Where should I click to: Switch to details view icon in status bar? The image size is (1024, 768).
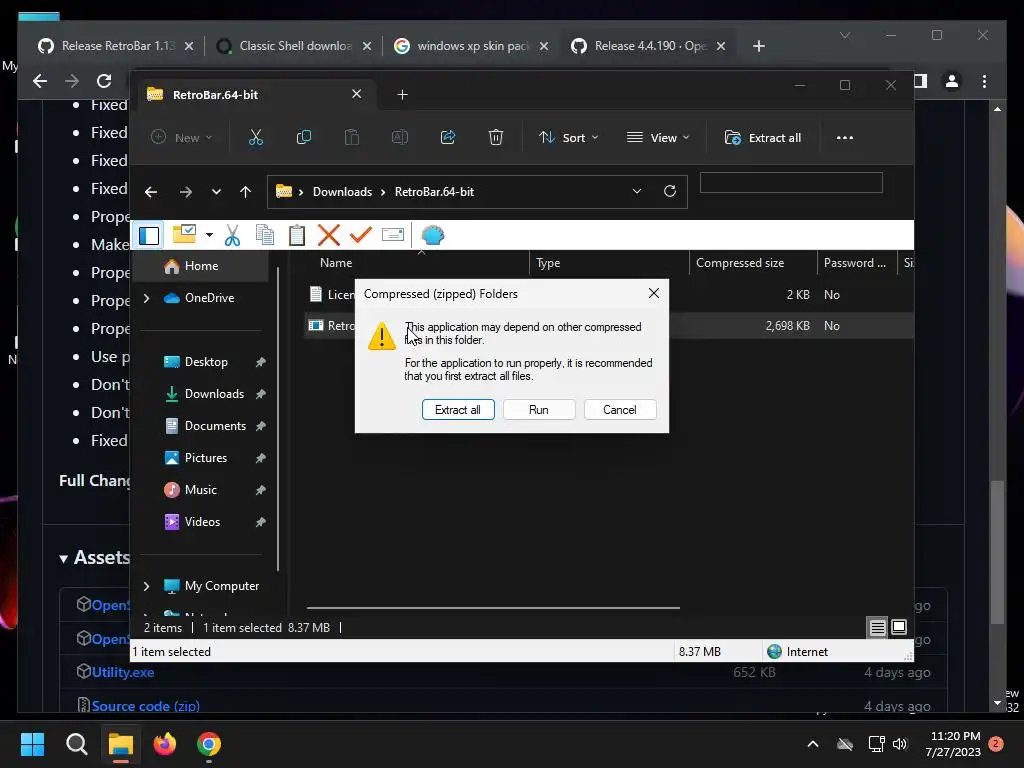877,628
